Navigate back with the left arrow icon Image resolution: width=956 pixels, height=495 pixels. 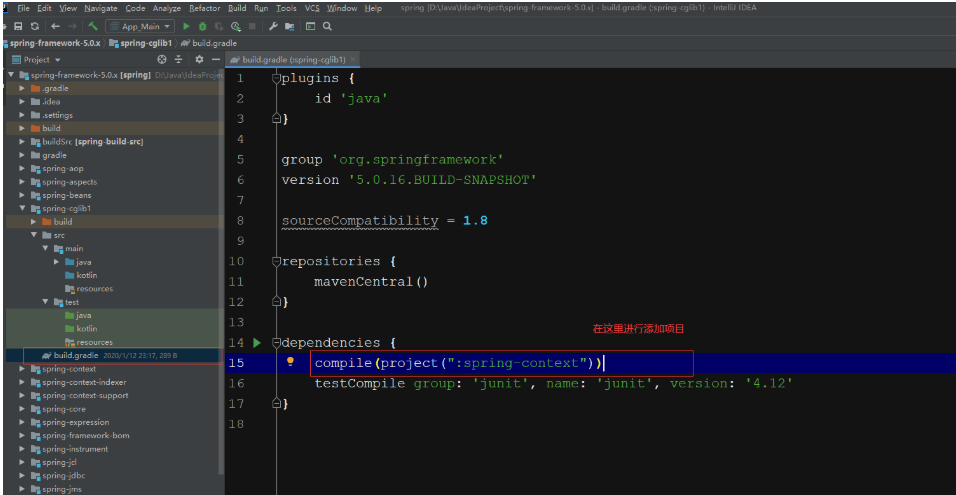(55, 26)
